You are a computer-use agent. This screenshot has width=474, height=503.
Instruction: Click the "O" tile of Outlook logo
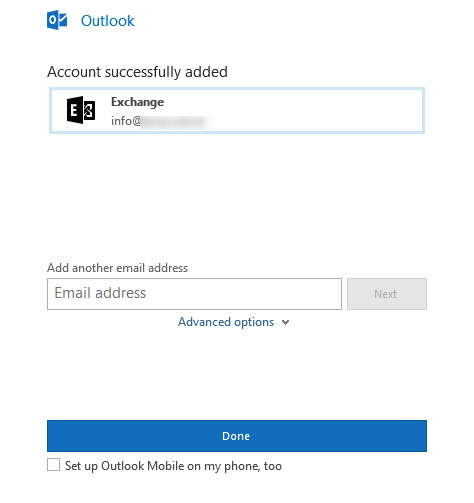coord(52,20)
